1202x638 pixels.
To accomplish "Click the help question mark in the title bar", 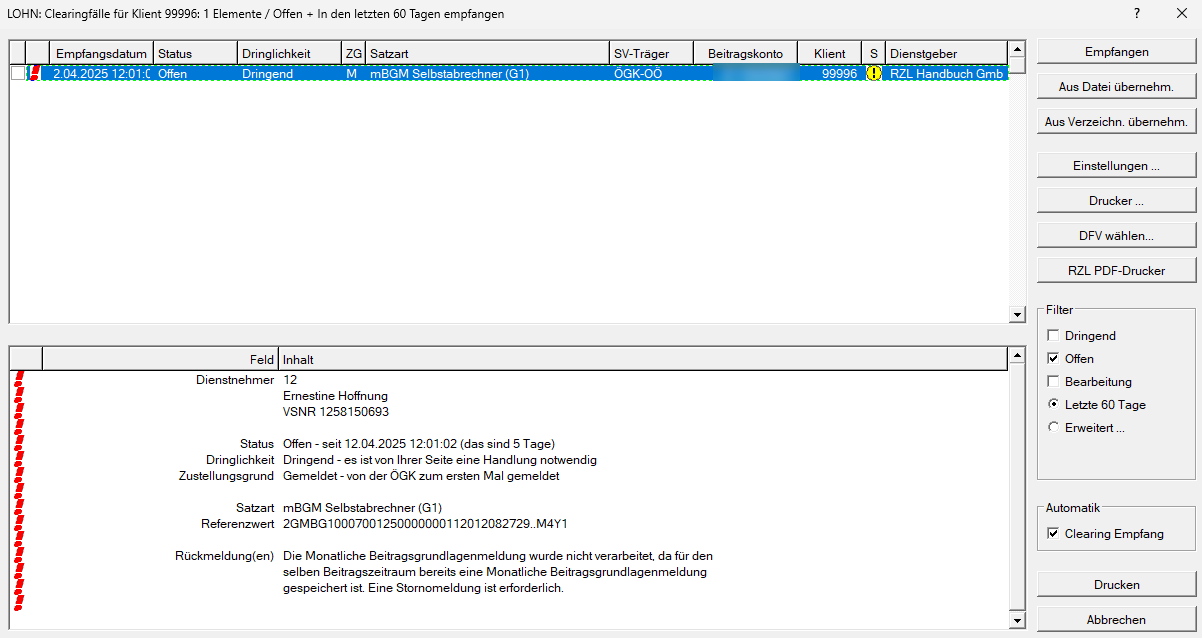I will pos(1136,14).
